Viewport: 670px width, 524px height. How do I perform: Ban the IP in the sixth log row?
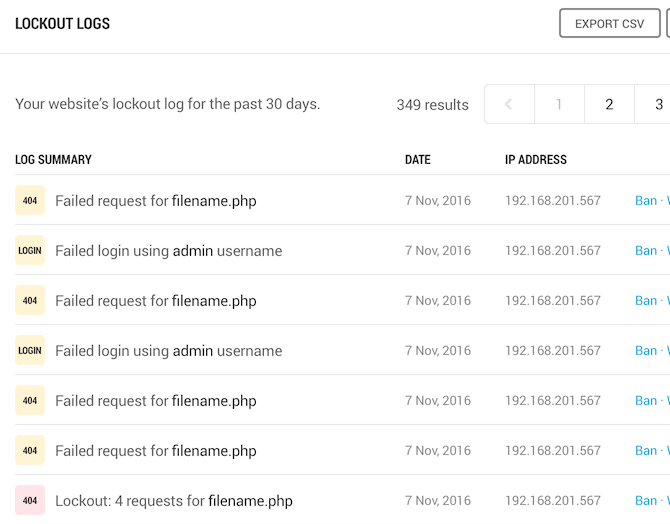[646, 450]
